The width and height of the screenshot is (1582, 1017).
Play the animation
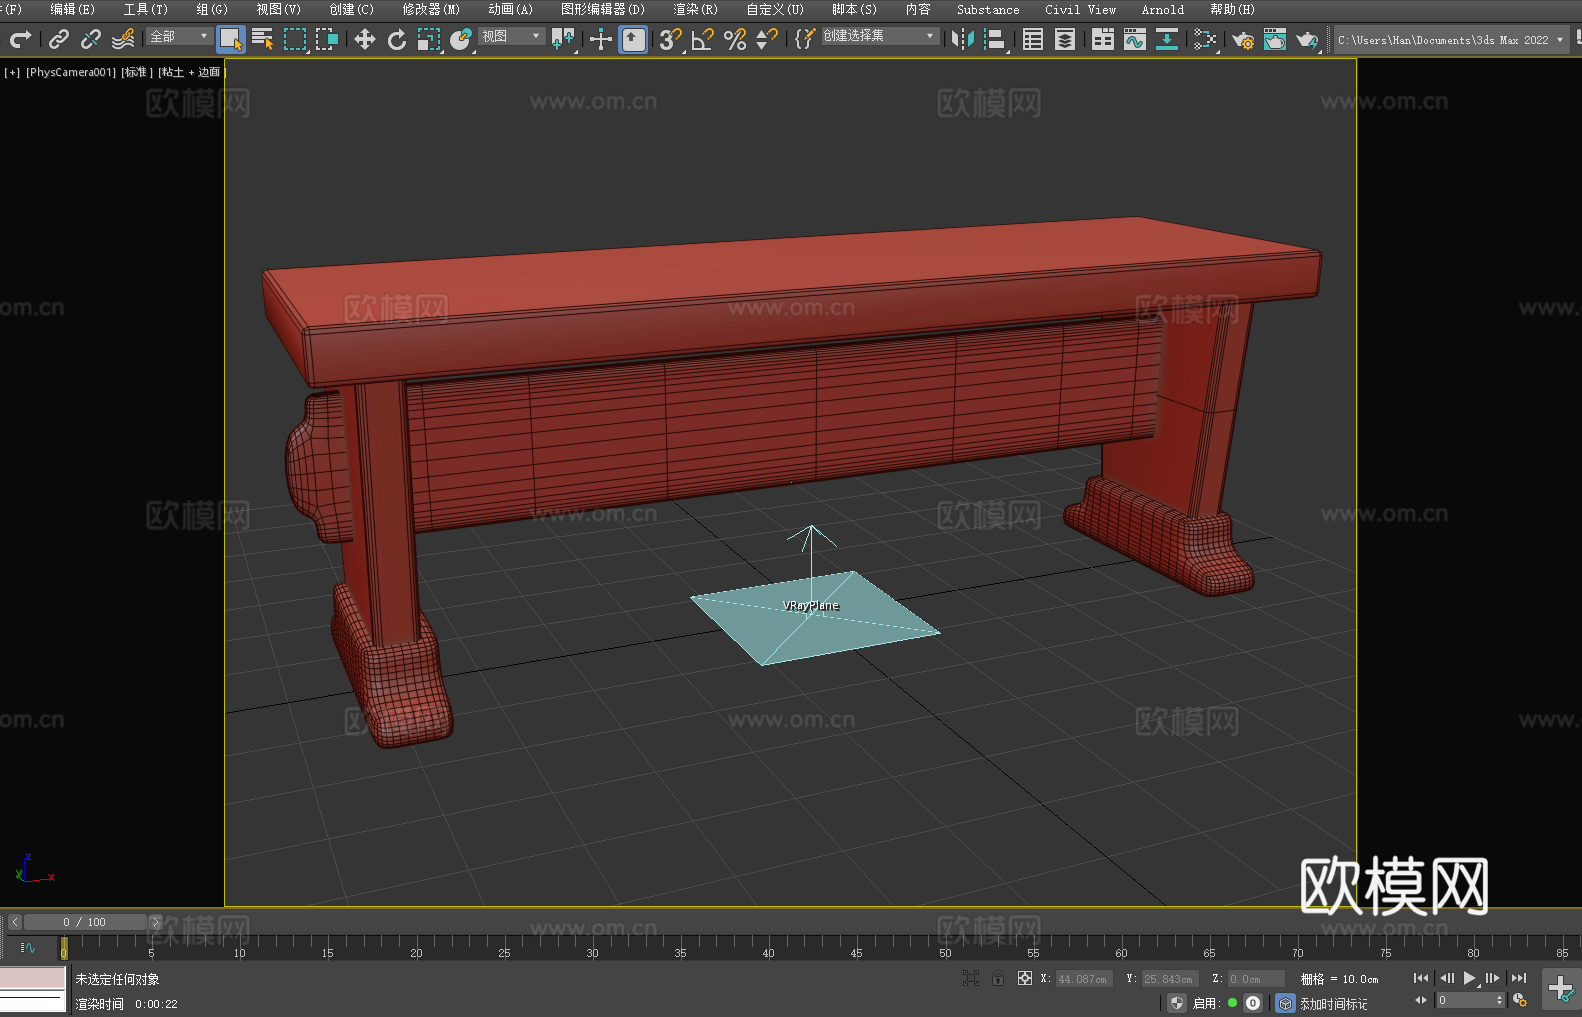1470,978
